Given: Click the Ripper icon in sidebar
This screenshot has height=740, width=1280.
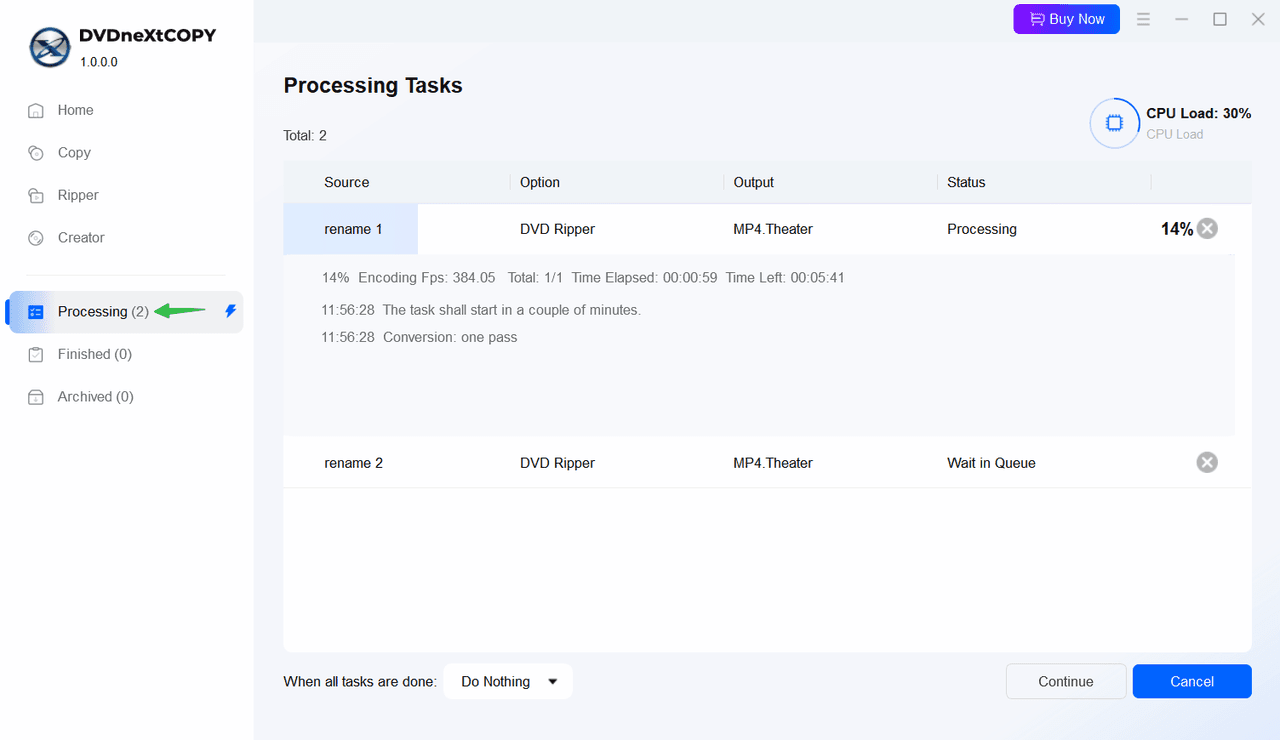Looking at the screenshot, I should (x=36, y=196).
